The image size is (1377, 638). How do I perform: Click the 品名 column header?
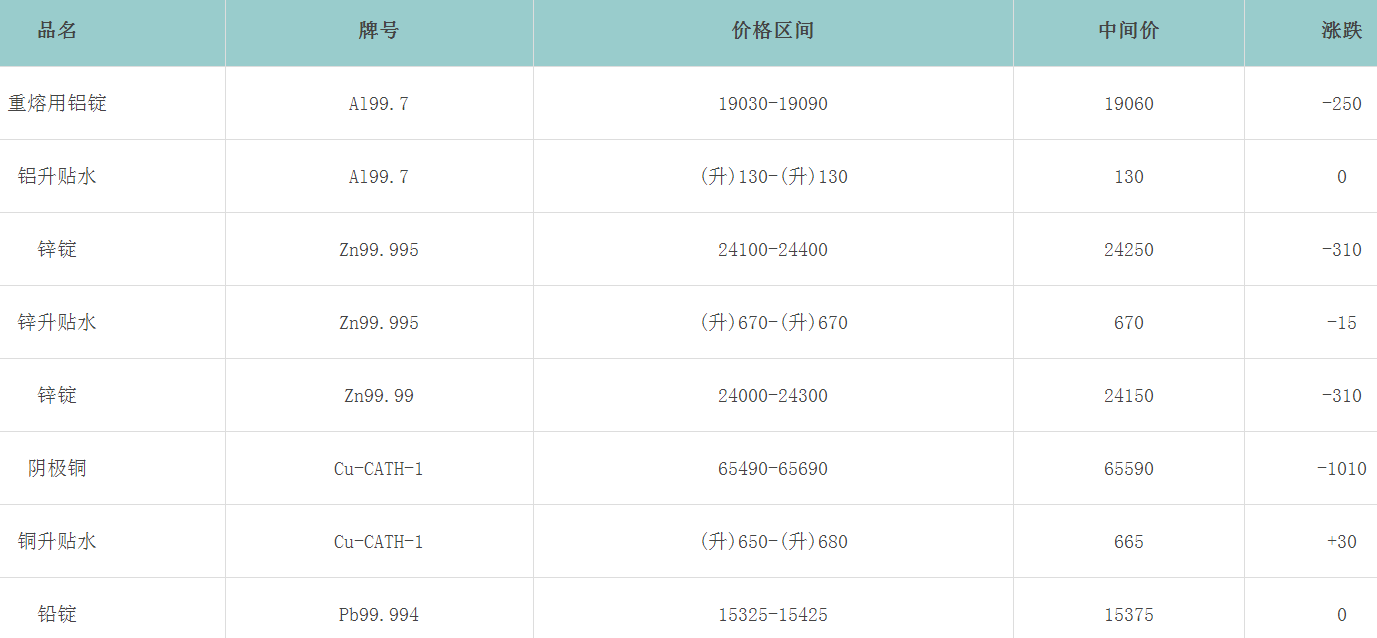click(x=57, y=31)
